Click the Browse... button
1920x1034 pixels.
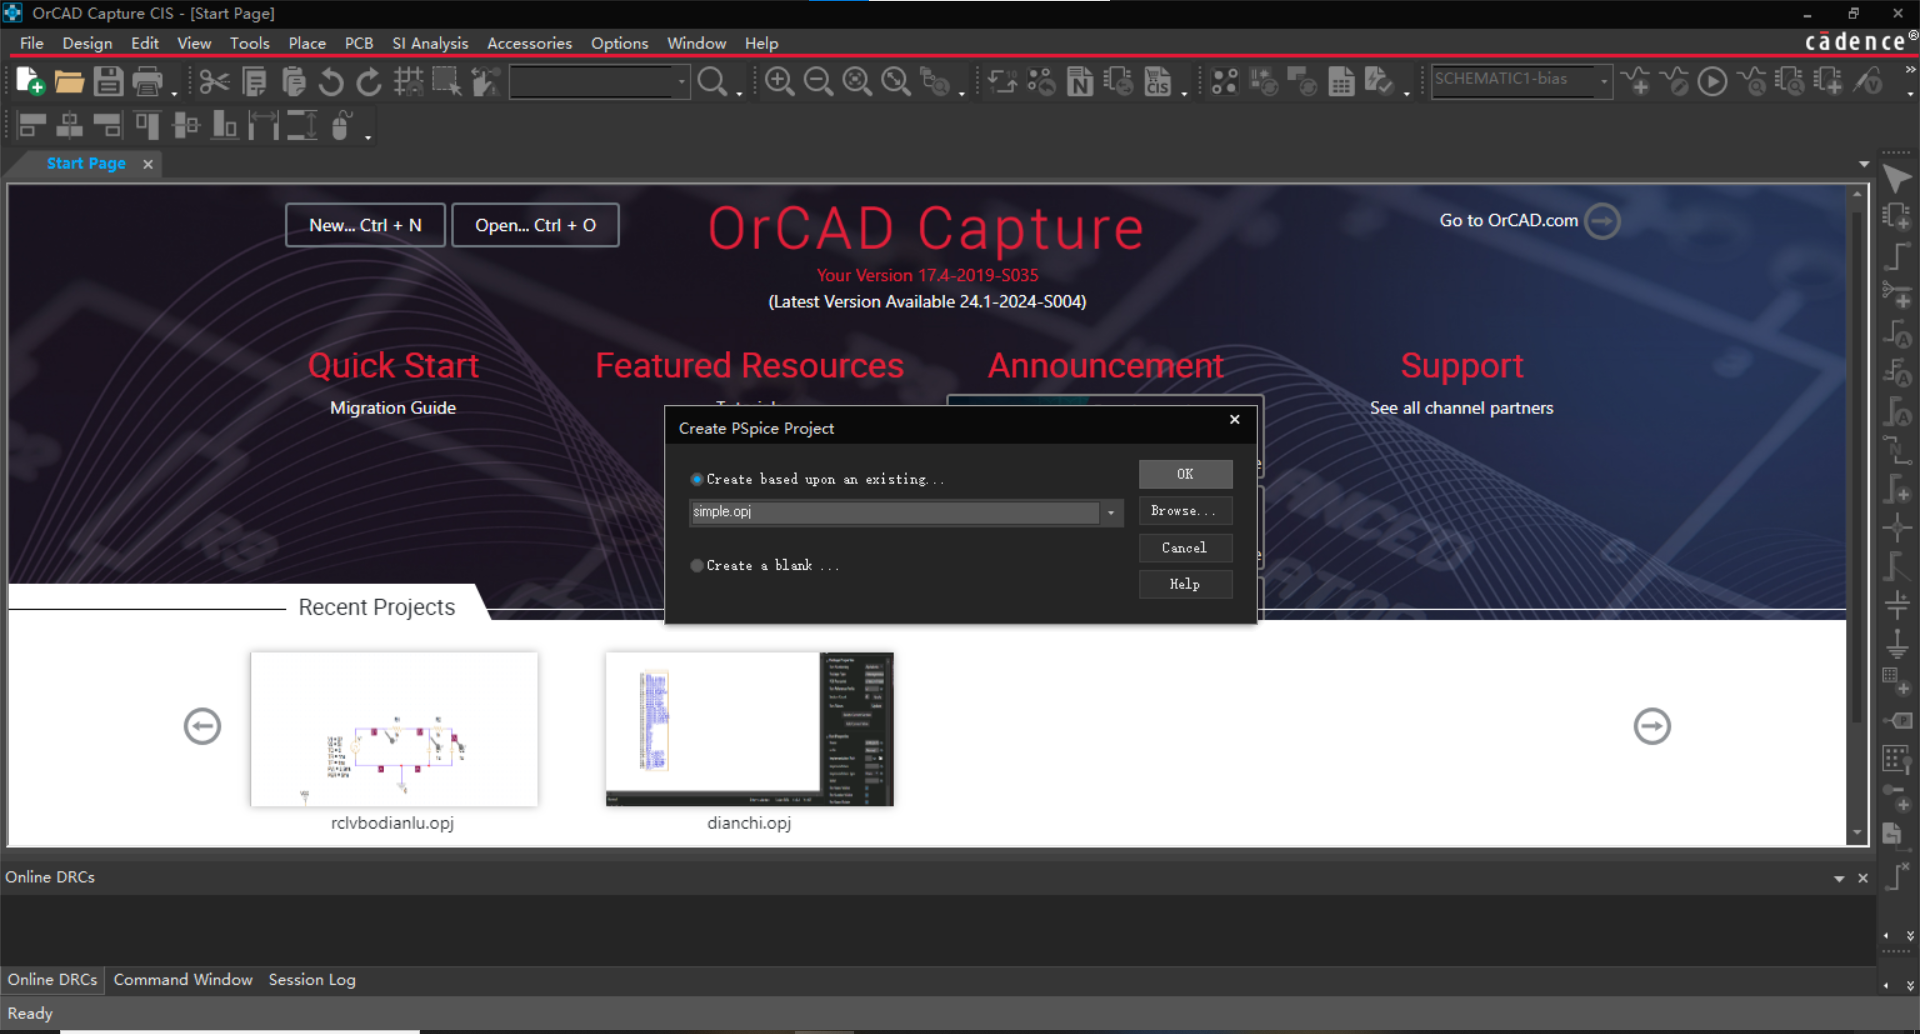pyautogui.click(x=1185, y=511)
